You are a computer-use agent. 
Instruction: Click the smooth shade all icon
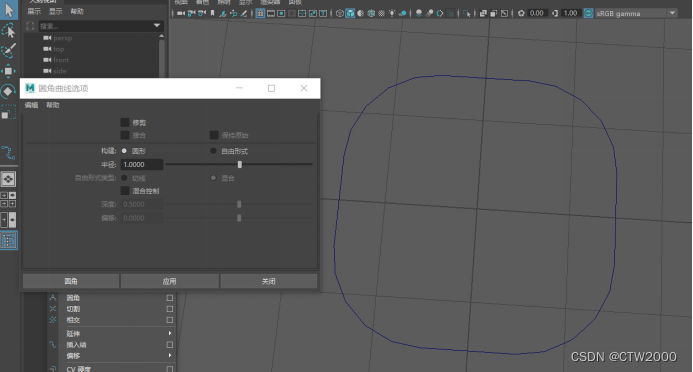[x=350, y=13]
